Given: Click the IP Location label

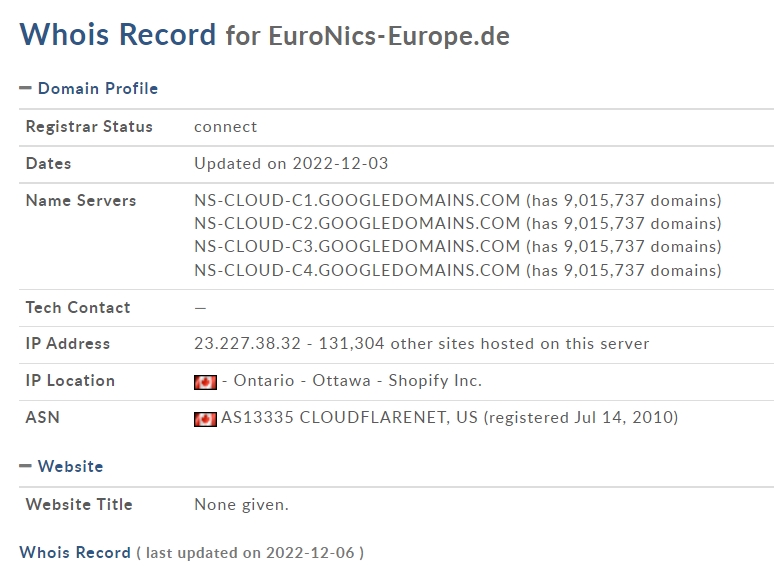Looking at the screenshot, I should [x=70, y=380].
